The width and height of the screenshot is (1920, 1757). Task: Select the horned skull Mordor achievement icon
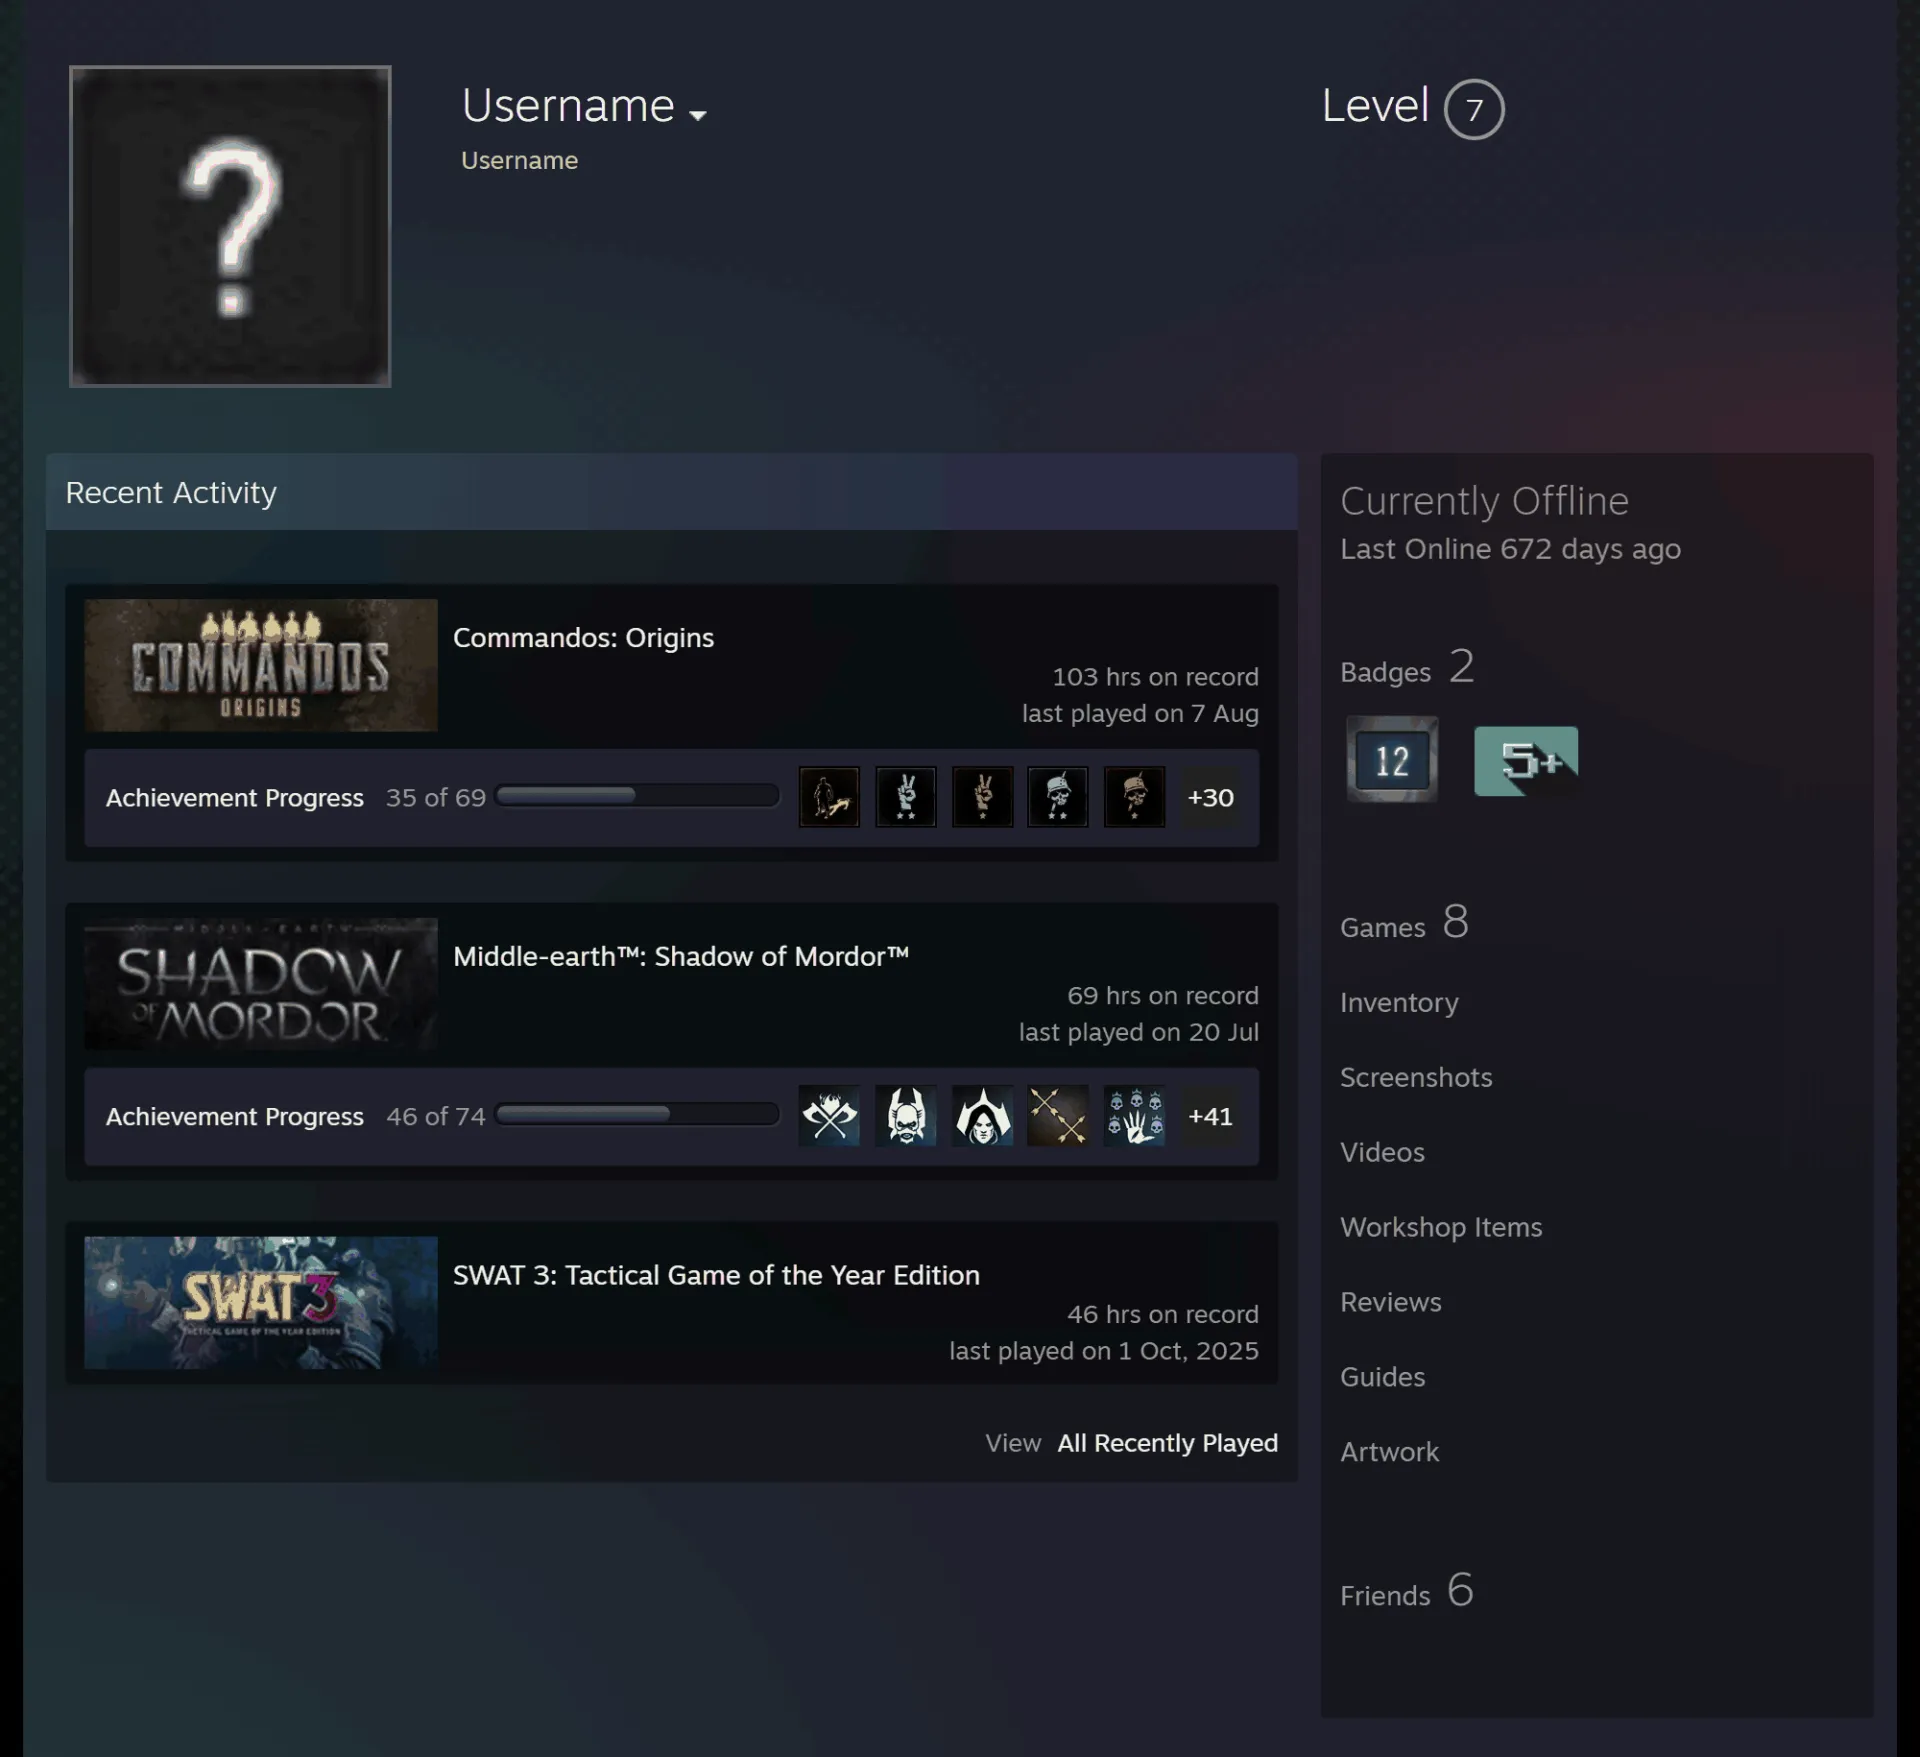(906, 1116)
